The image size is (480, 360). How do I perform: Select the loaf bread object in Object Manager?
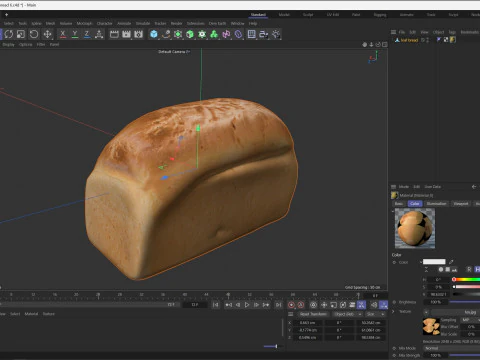point(409,40)
